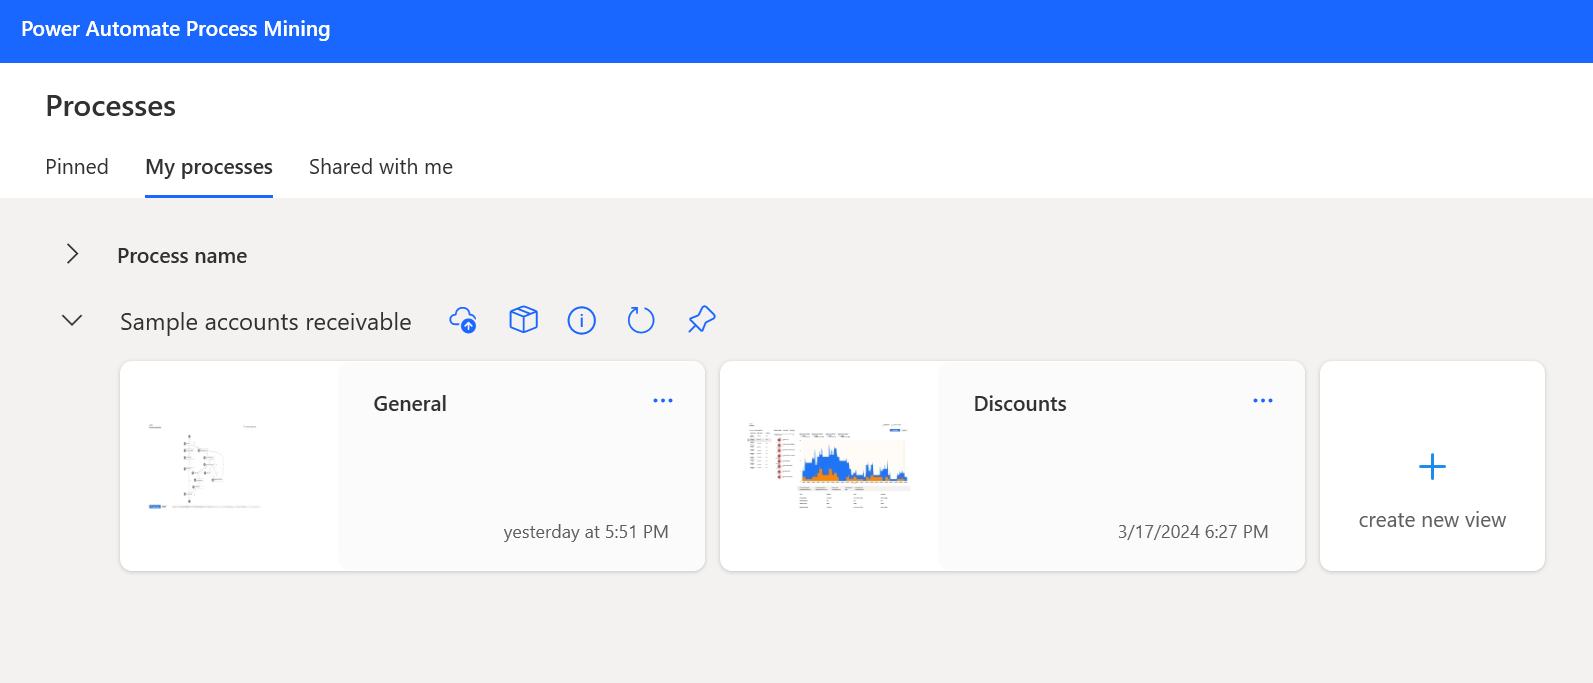1593x683 pixels.
Task: Click the Processes page heading
Action: (111, 106)
